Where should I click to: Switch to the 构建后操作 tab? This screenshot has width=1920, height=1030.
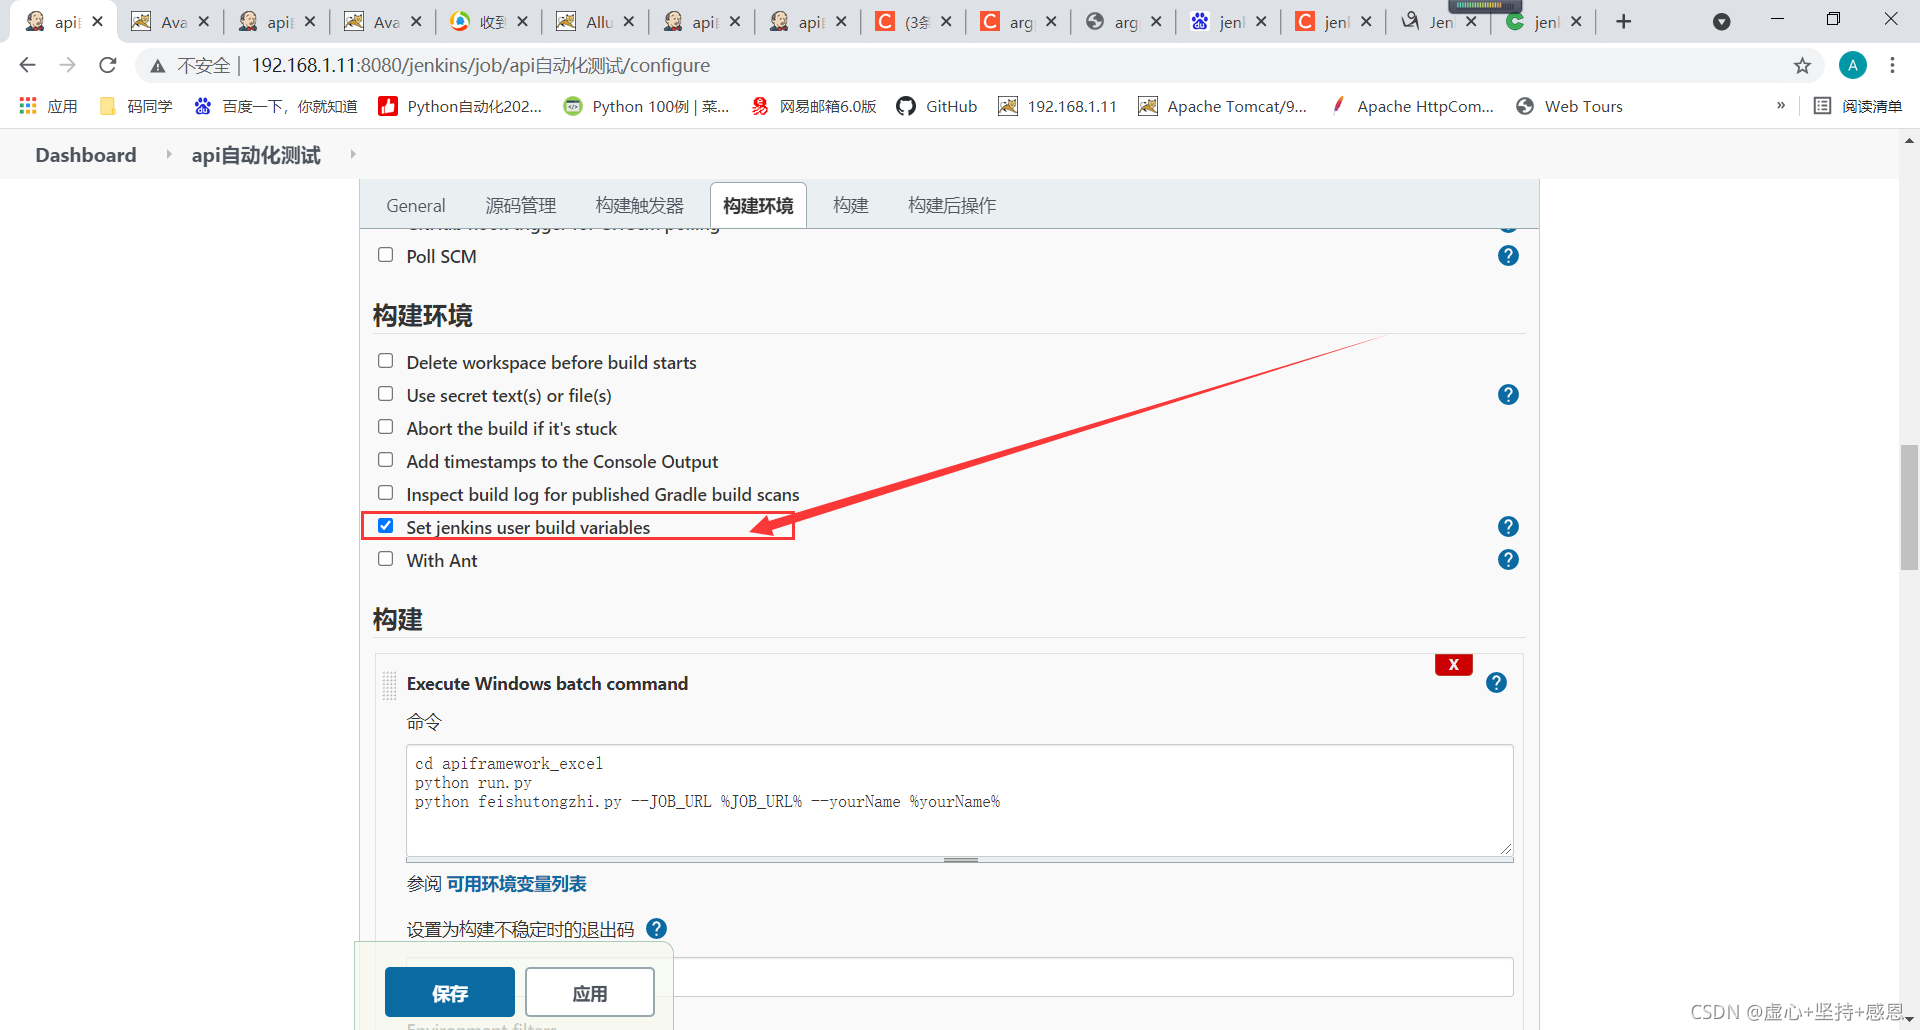(952, 205)
